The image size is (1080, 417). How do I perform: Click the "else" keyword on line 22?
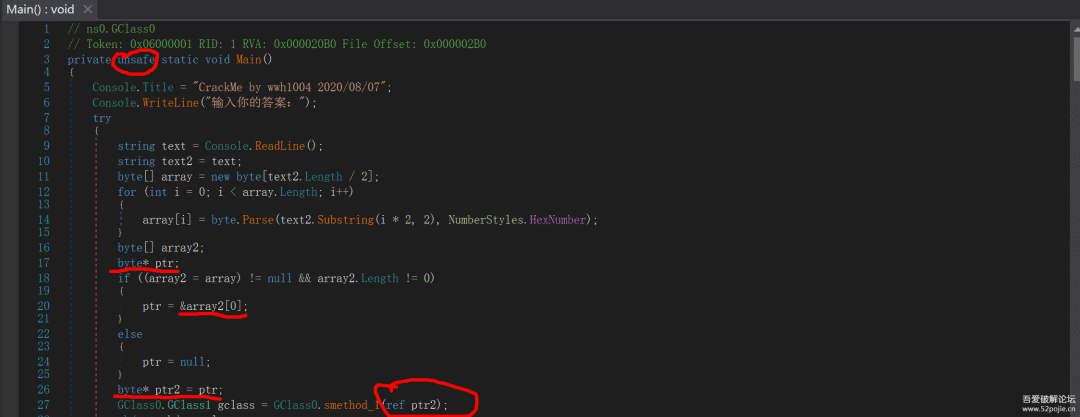129,334
